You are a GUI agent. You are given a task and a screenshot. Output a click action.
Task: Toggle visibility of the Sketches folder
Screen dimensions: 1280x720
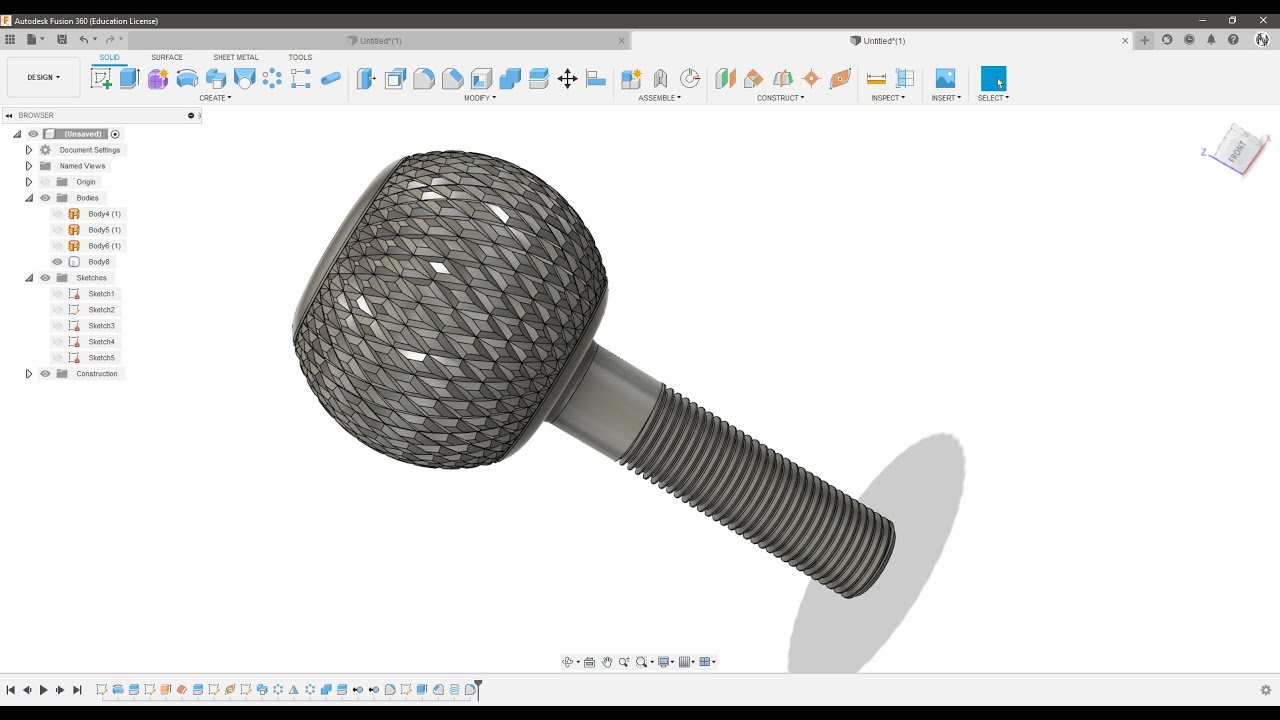[x=45, y=278]
